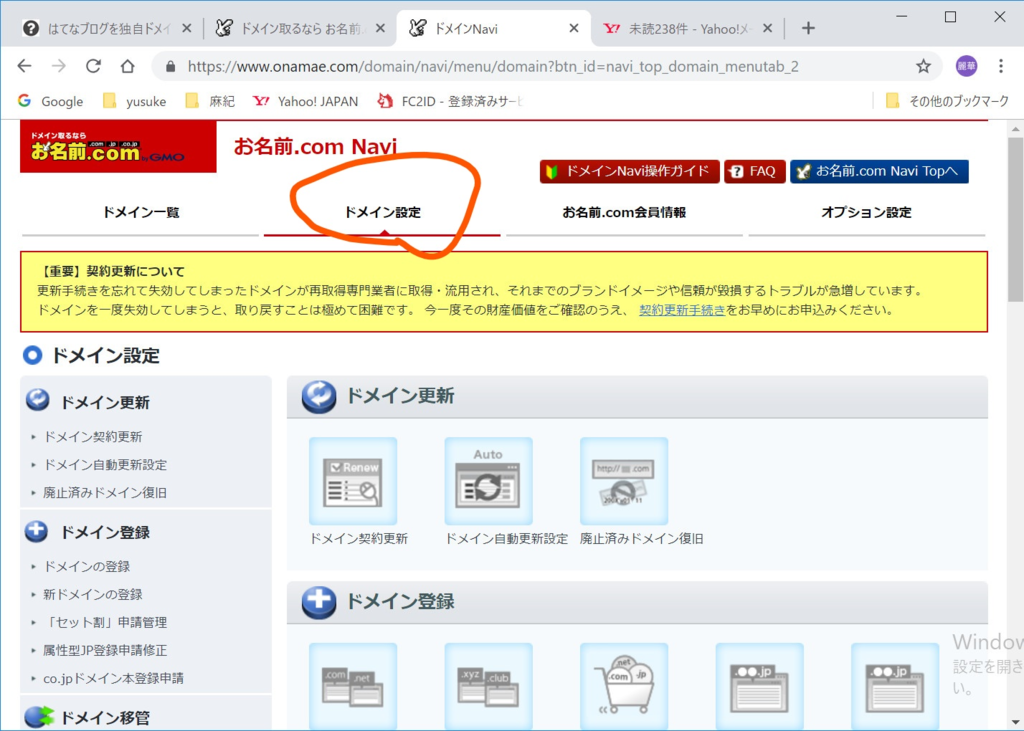Switch to the ドメイン取るなら お名前 tab
The image size is (1024, 731).
[x=300, y=28]
